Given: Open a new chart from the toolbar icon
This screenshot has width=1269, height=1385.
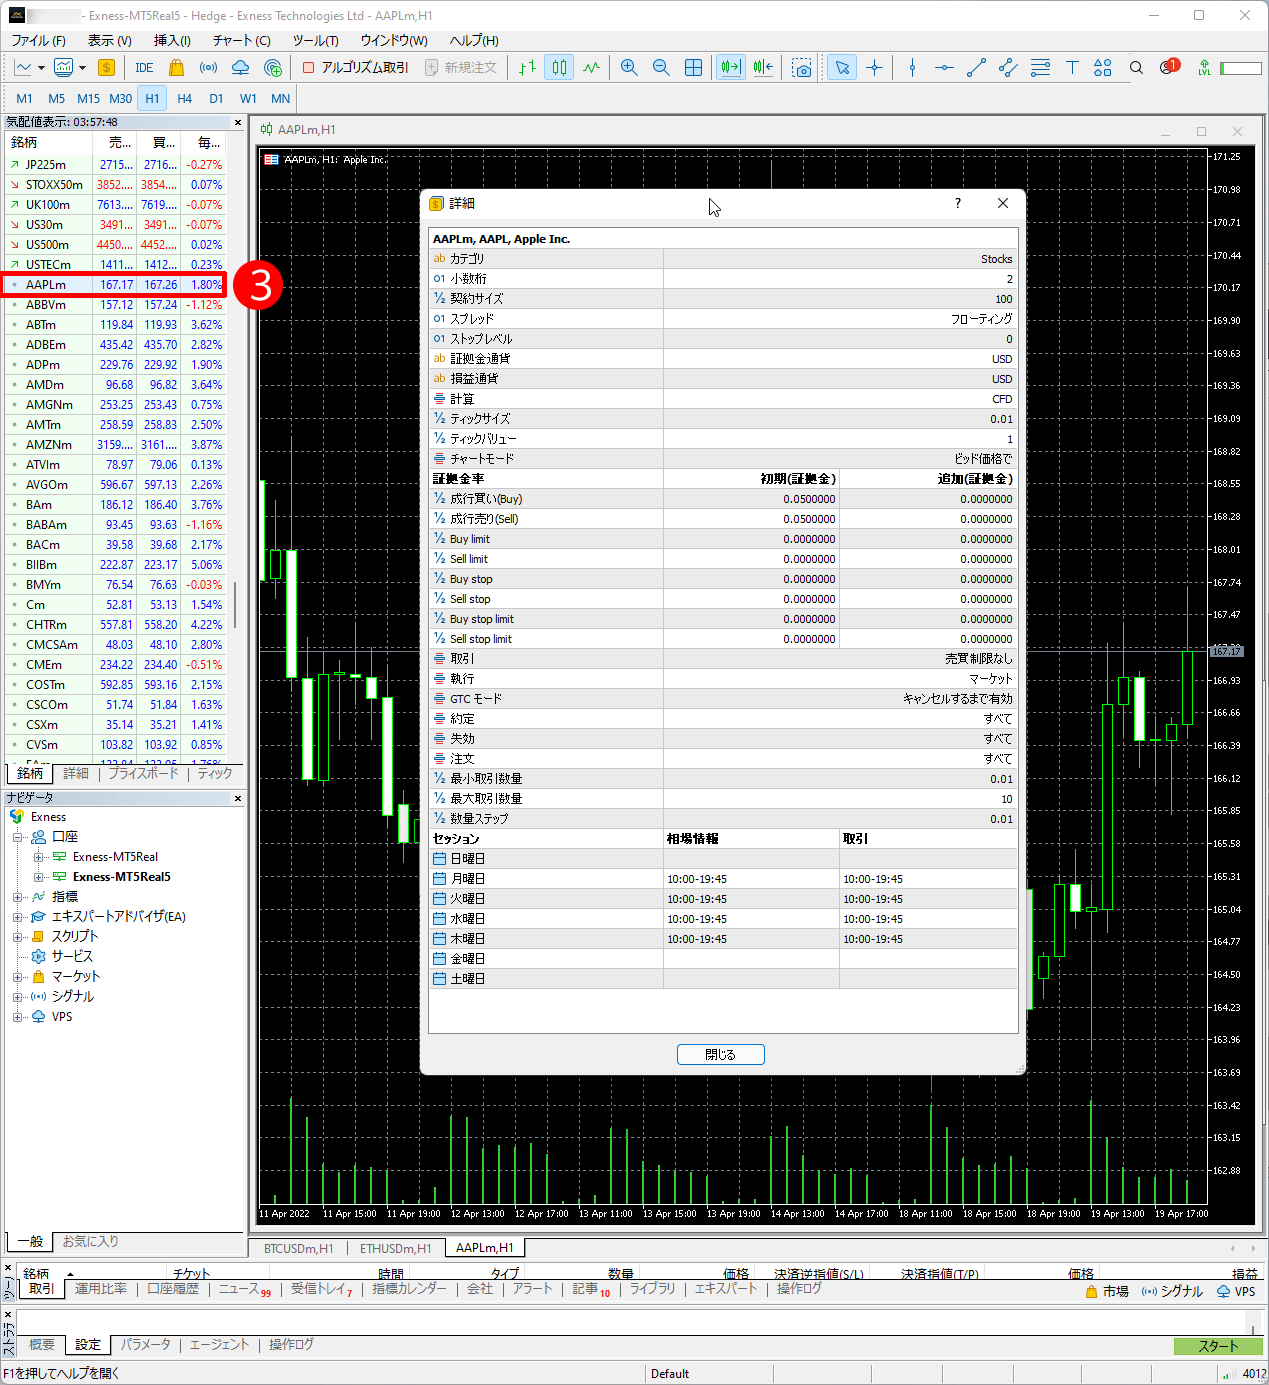Looking at the screenshot, I should (22, 67).
